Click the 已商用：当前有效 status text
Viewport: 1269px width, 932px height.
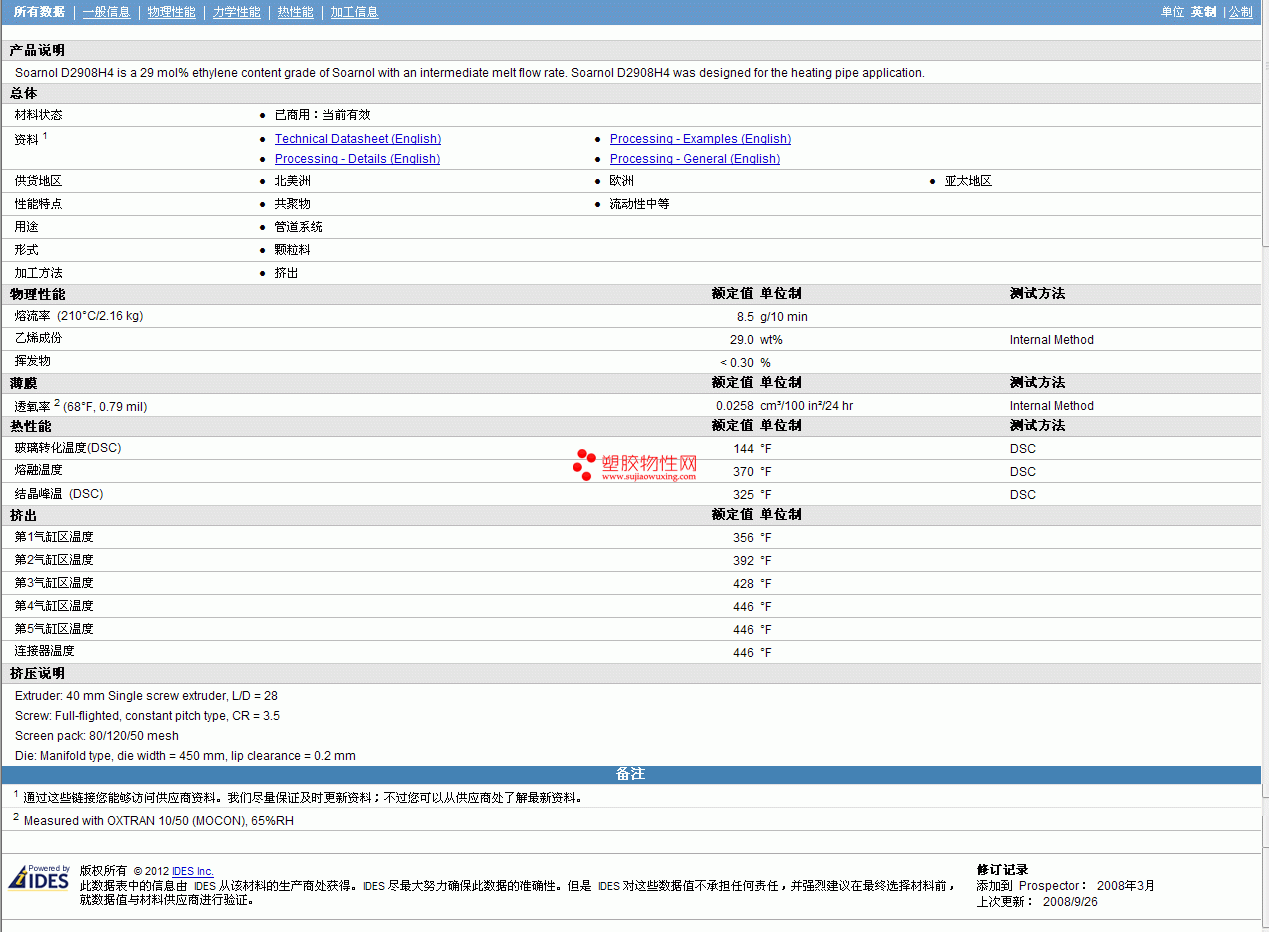tap(322, 115)
